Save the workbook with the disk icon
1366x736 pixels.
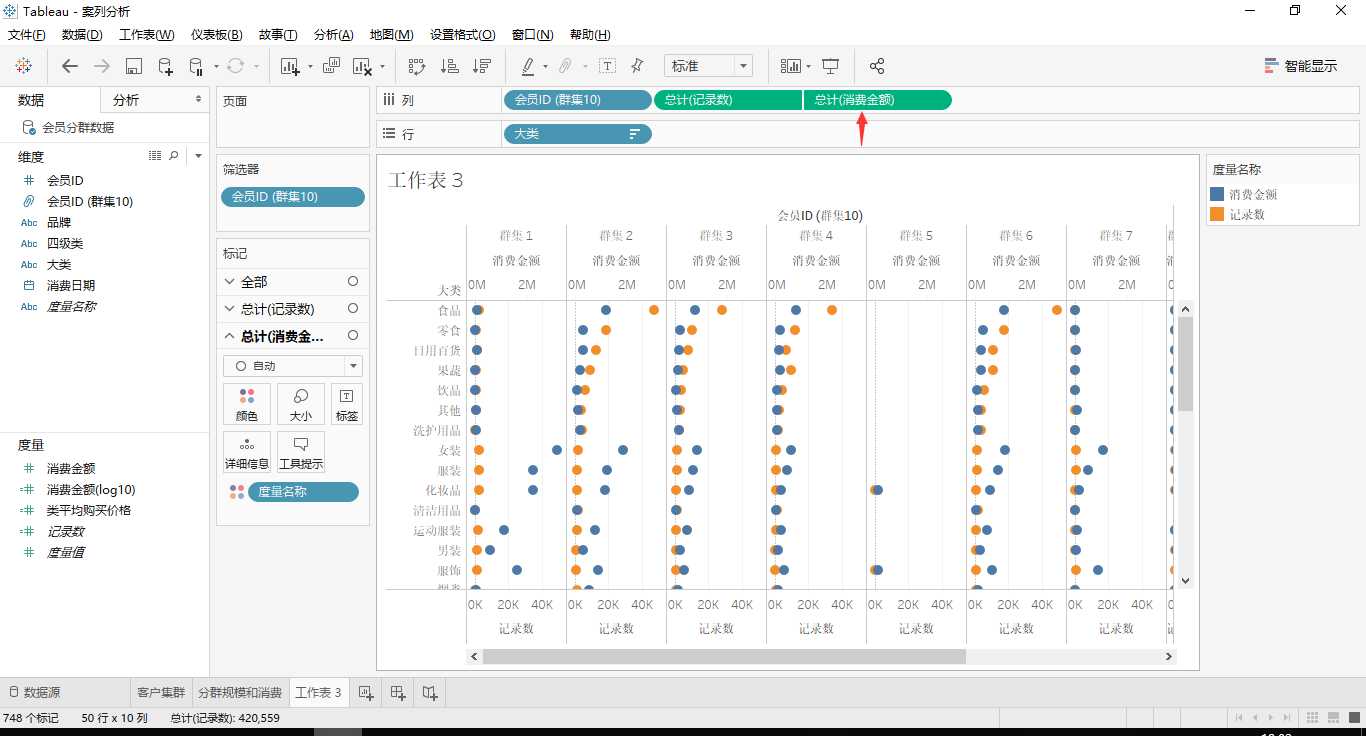134,66
